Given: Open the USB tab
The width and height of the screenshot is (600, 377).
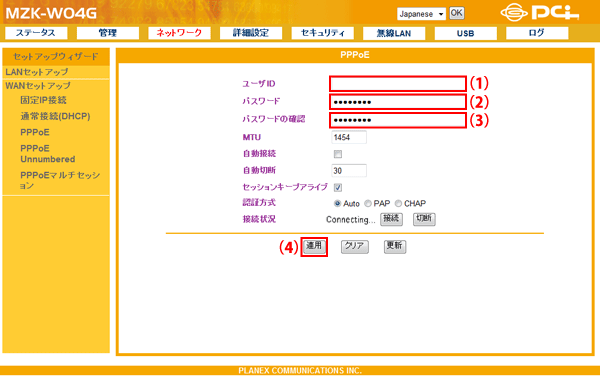Looking at the screenshot, I should click(465, 33).
